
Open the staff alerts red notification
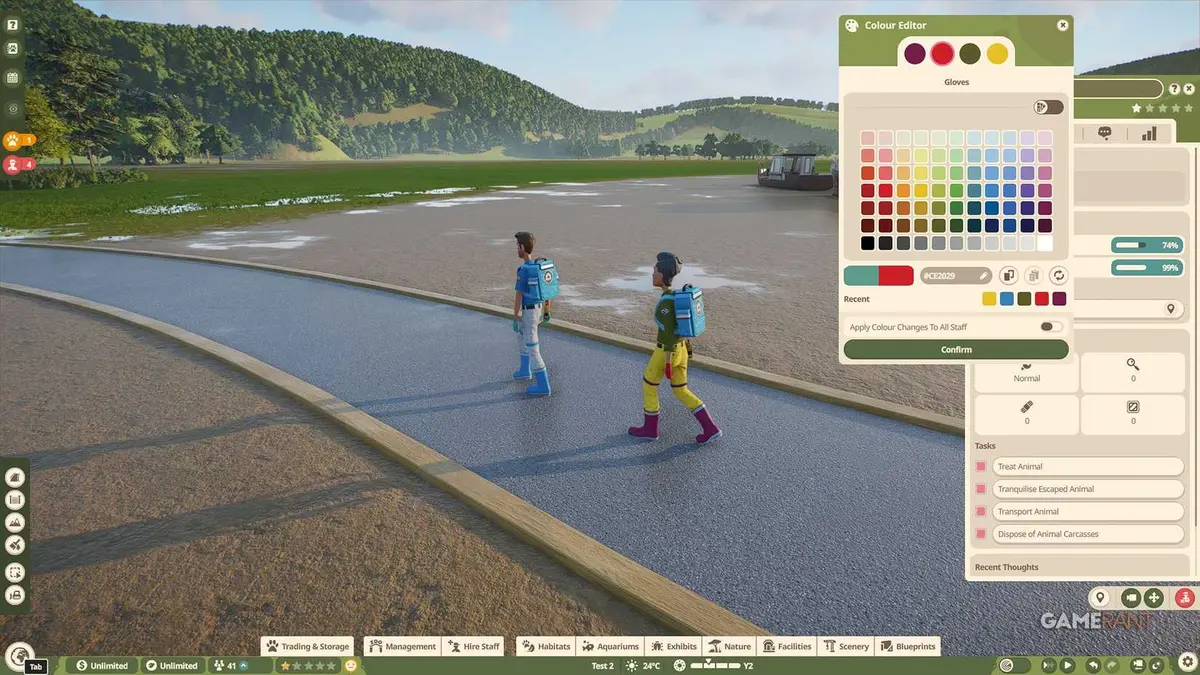coord(20,164)
